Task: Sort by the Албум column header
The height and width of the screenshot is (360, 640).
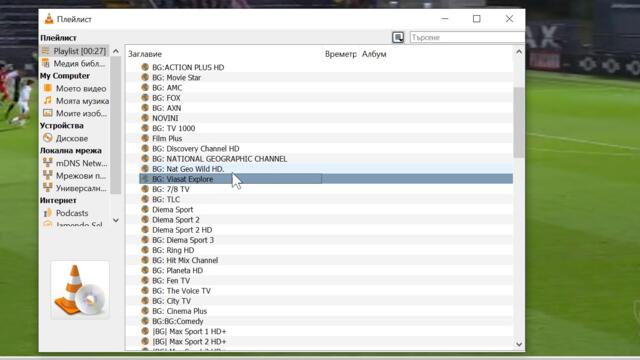Action: [x=374, y=54]
